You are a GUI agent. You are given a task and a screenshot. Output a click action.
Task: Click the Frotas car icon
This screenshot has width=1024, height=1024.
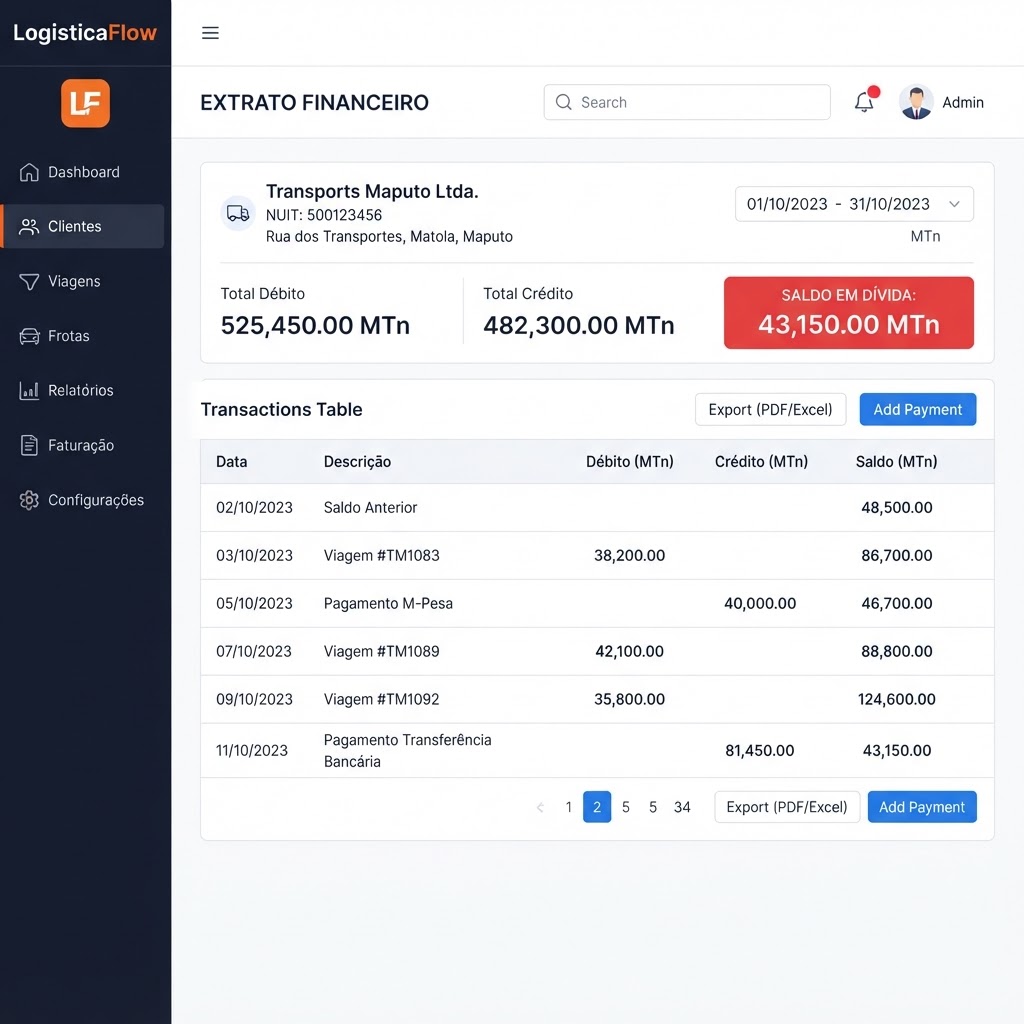(29, 336)
